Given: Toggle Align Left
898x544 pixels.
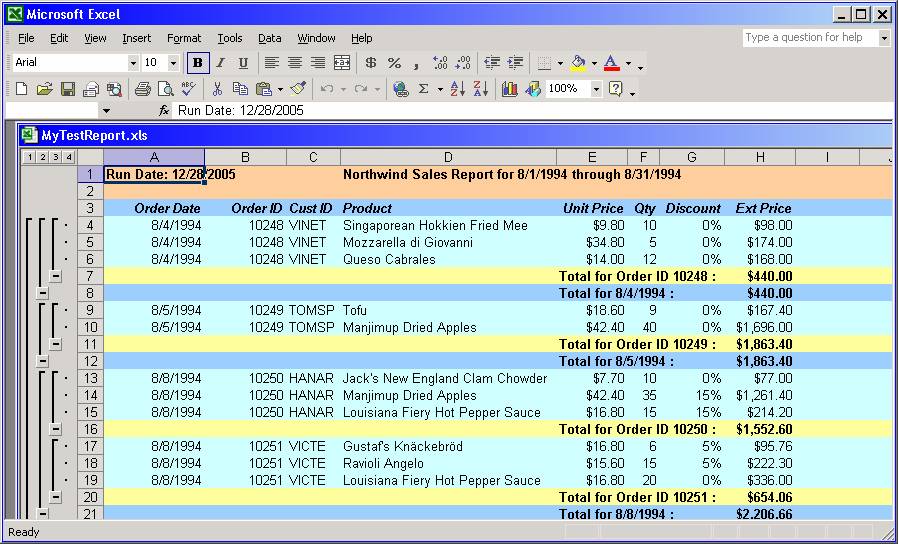Looking at the screenshot, I should tap(272, 62).
